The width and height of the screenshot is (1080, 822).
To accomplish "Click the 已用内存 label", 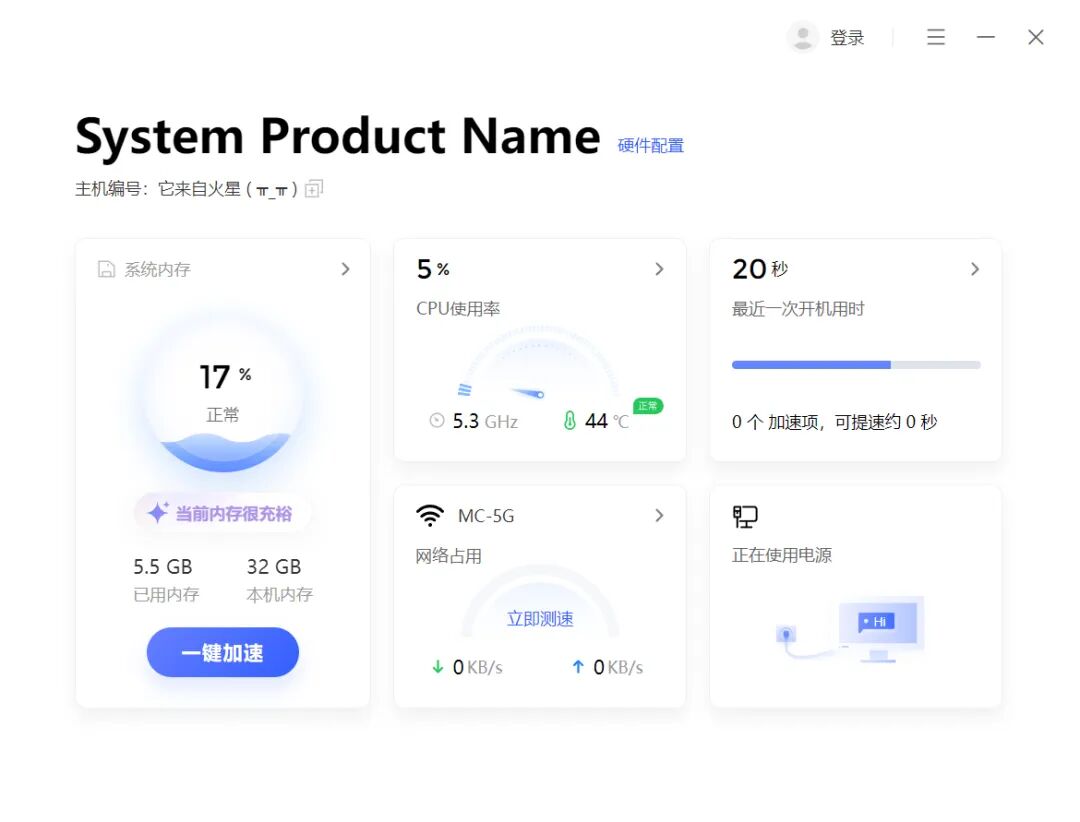I will pos(166,595).
